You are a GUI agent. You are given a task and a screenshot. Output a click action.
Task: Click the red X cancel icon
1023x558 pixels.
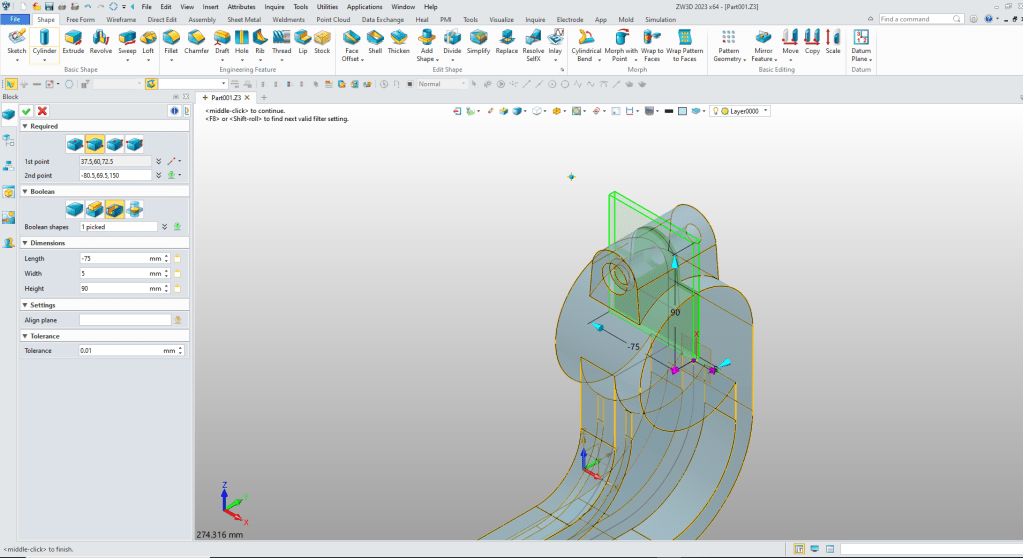(x=40, y=111)
